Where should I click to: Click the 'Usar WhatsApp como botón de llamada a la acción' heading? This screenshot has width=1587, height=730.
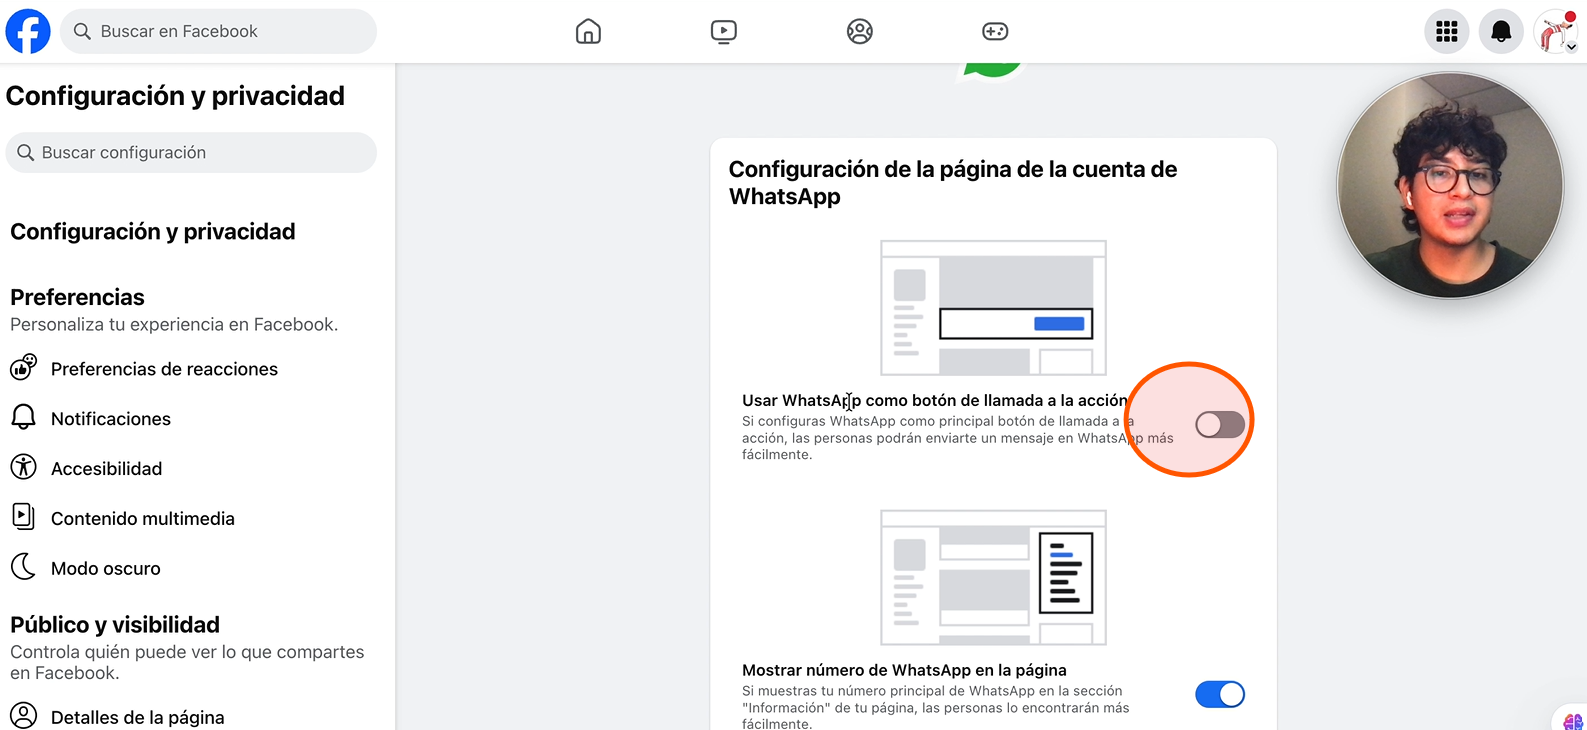[x=934, y=400]
